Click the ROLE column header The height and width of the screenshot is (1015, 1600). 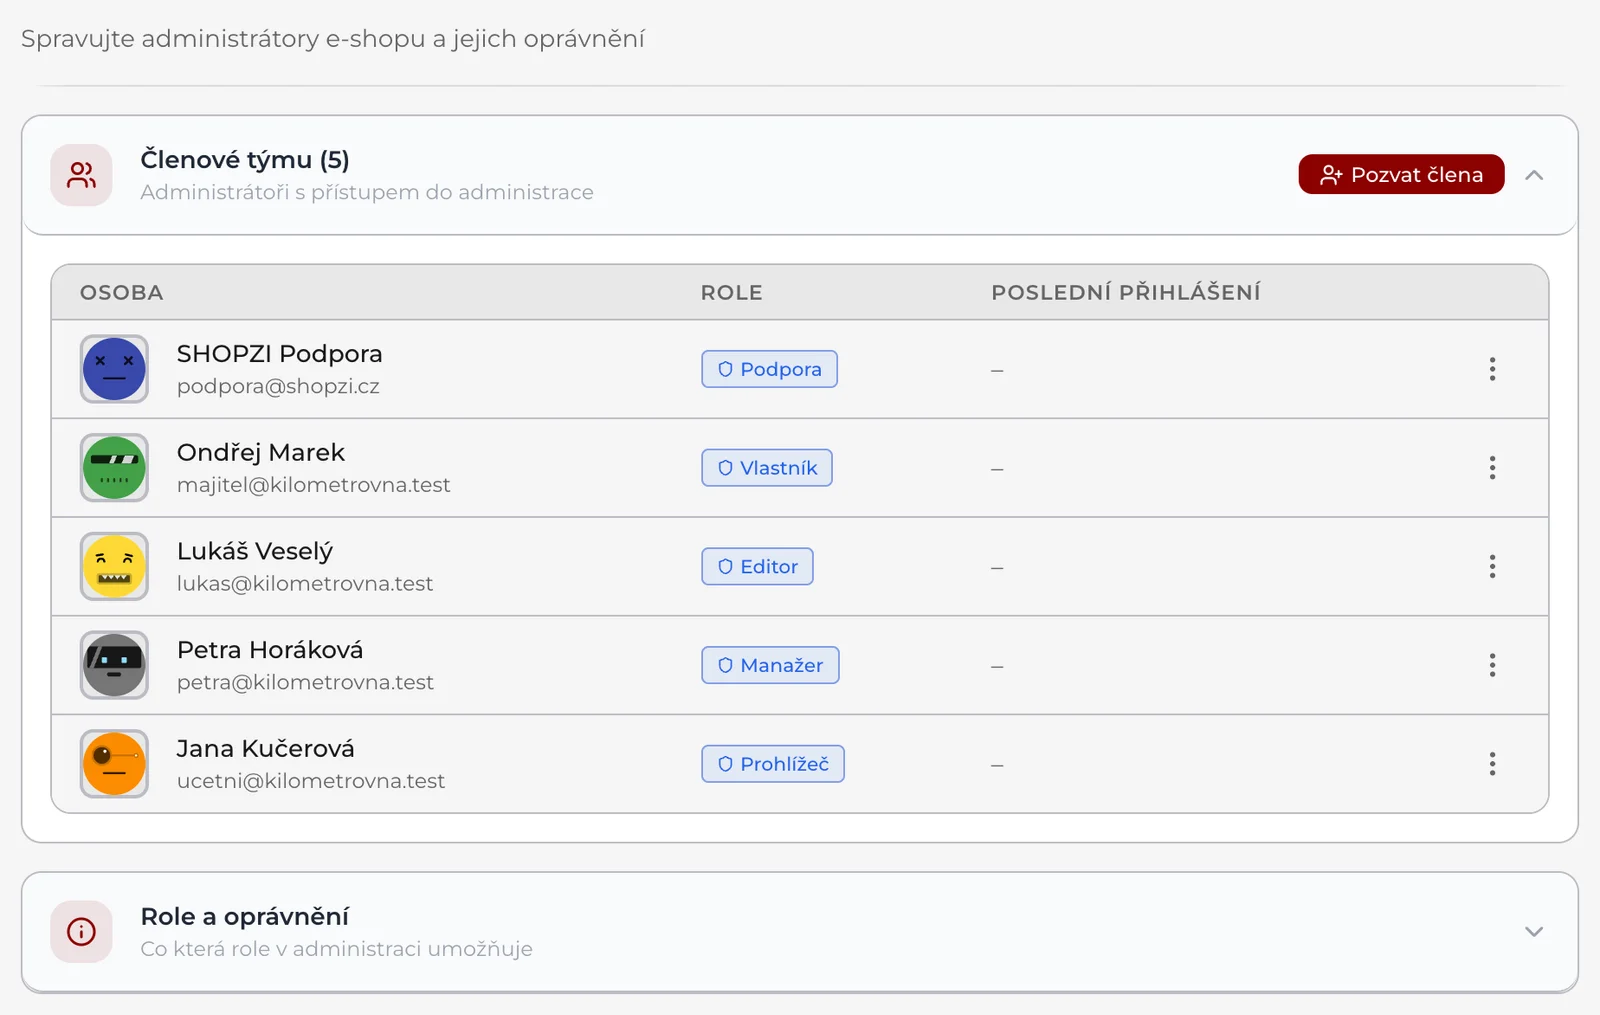pyautogui.click(x=731, y=293)
